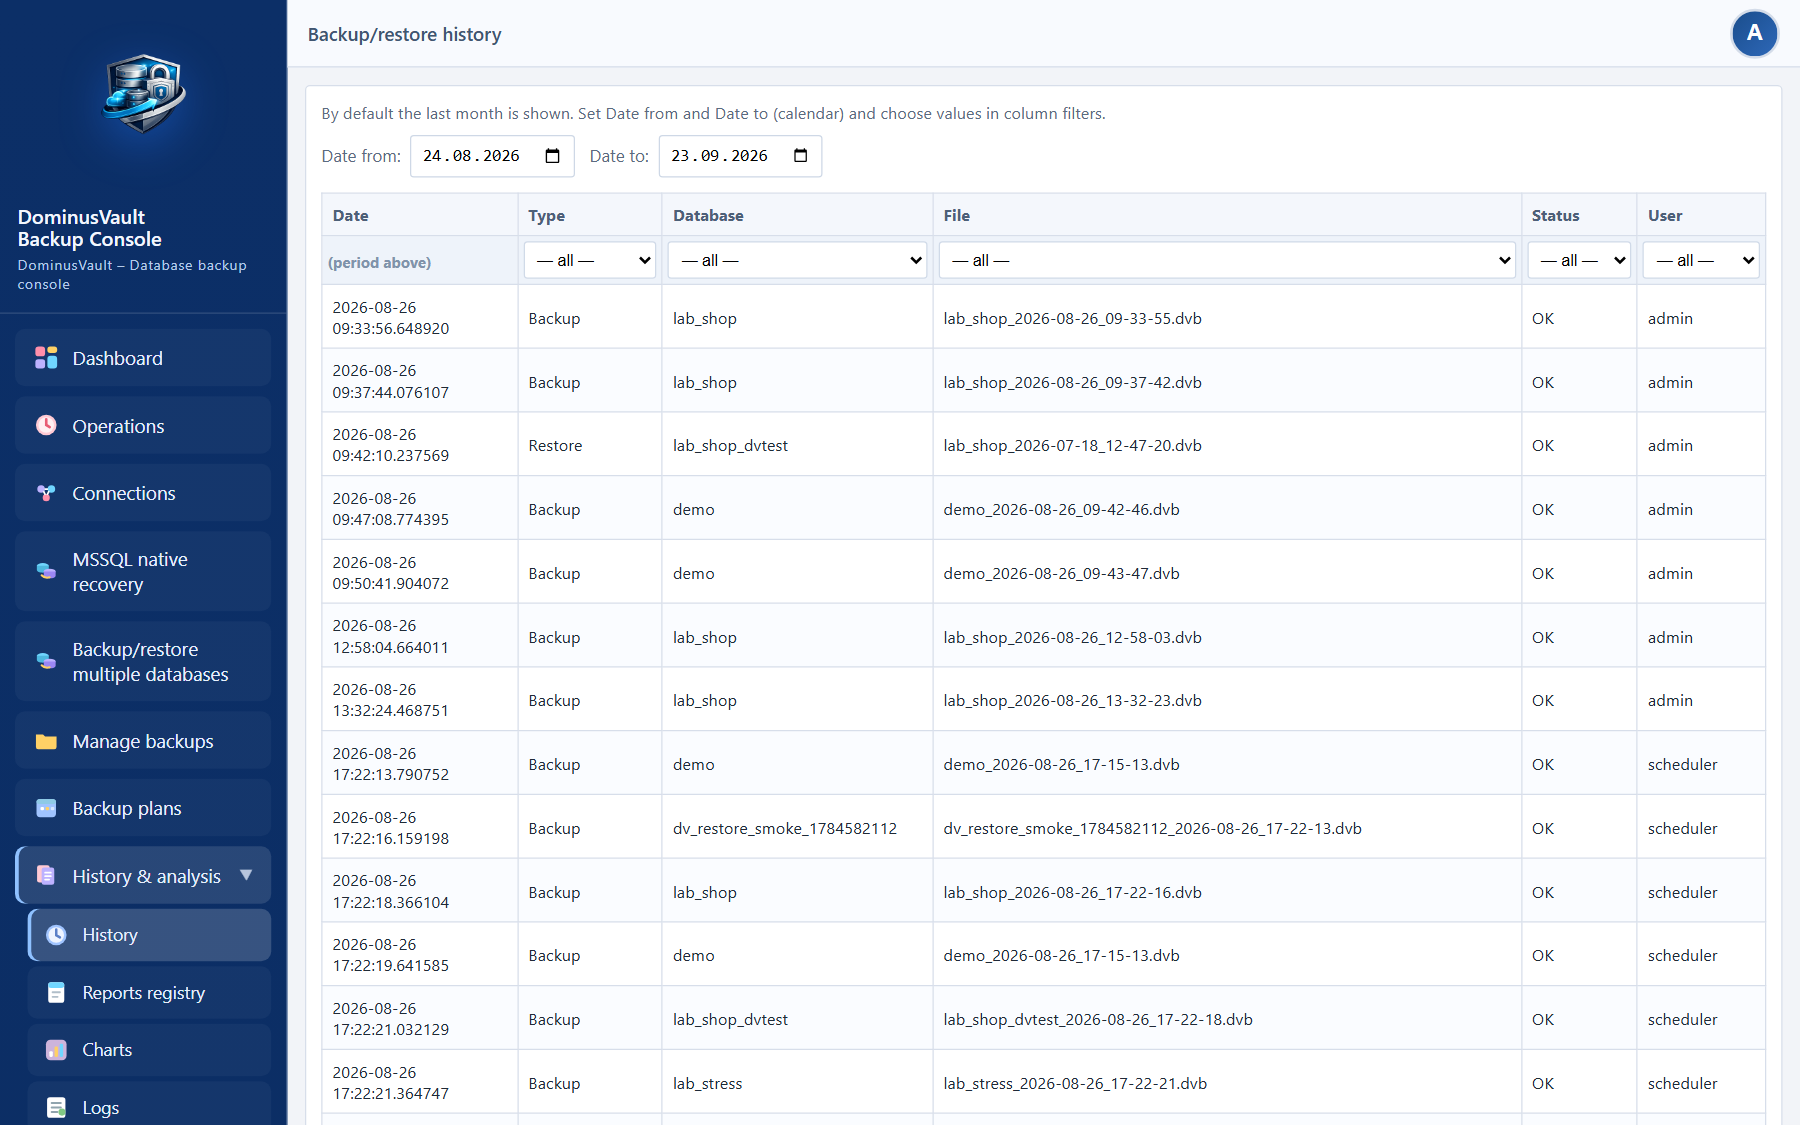
Task: Click the Date from field showing 24.08.2026
Action: click(492, 156)
